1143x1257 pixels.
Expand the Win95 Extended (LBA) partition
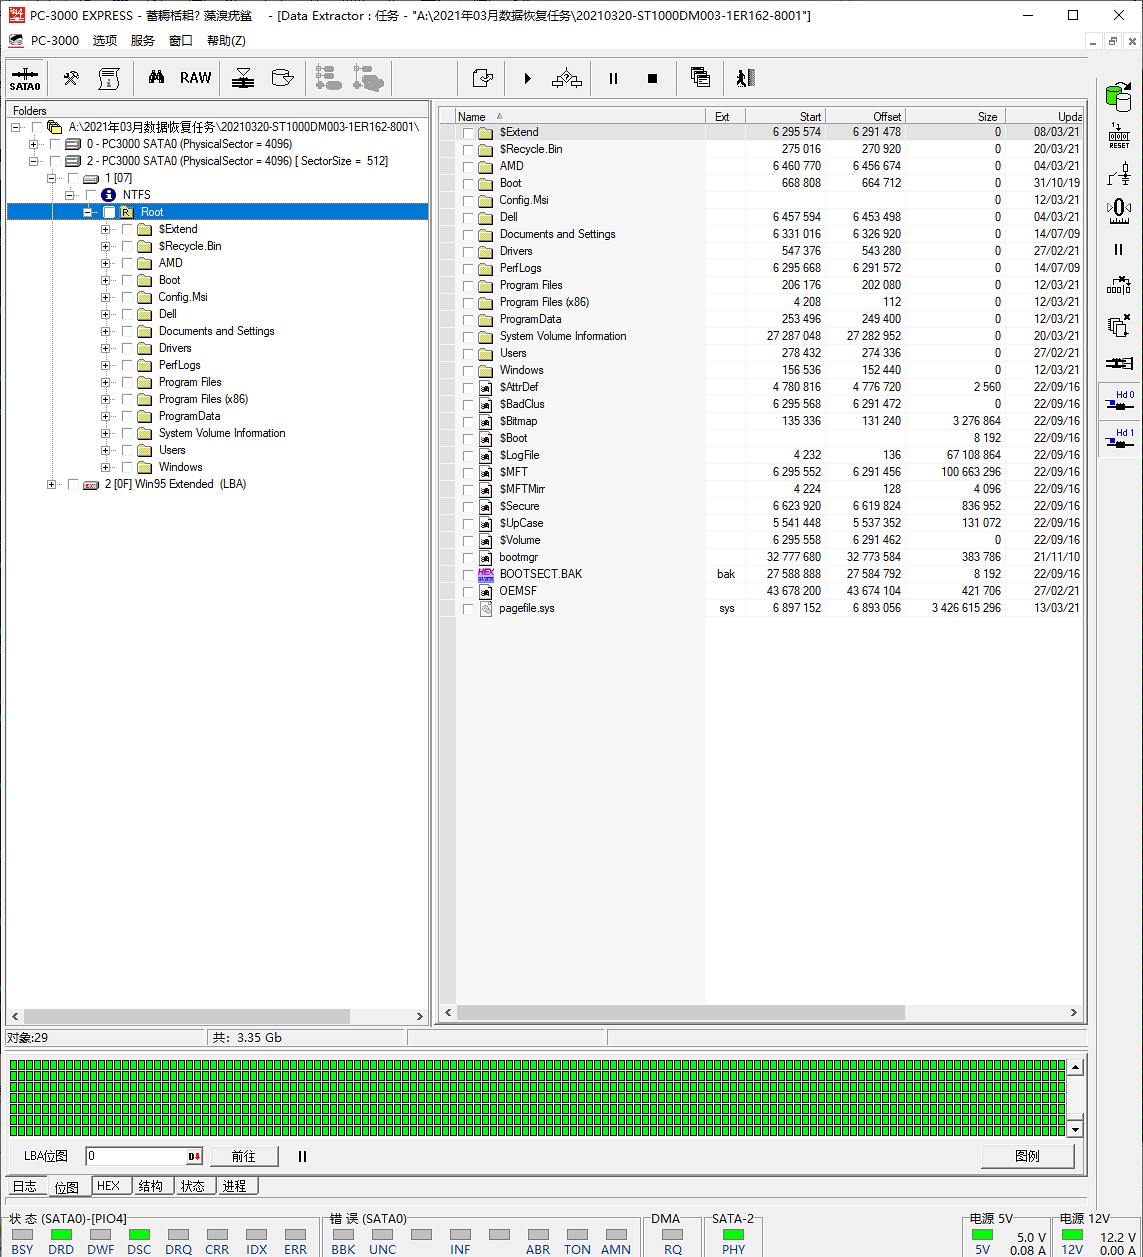(52, 485)
